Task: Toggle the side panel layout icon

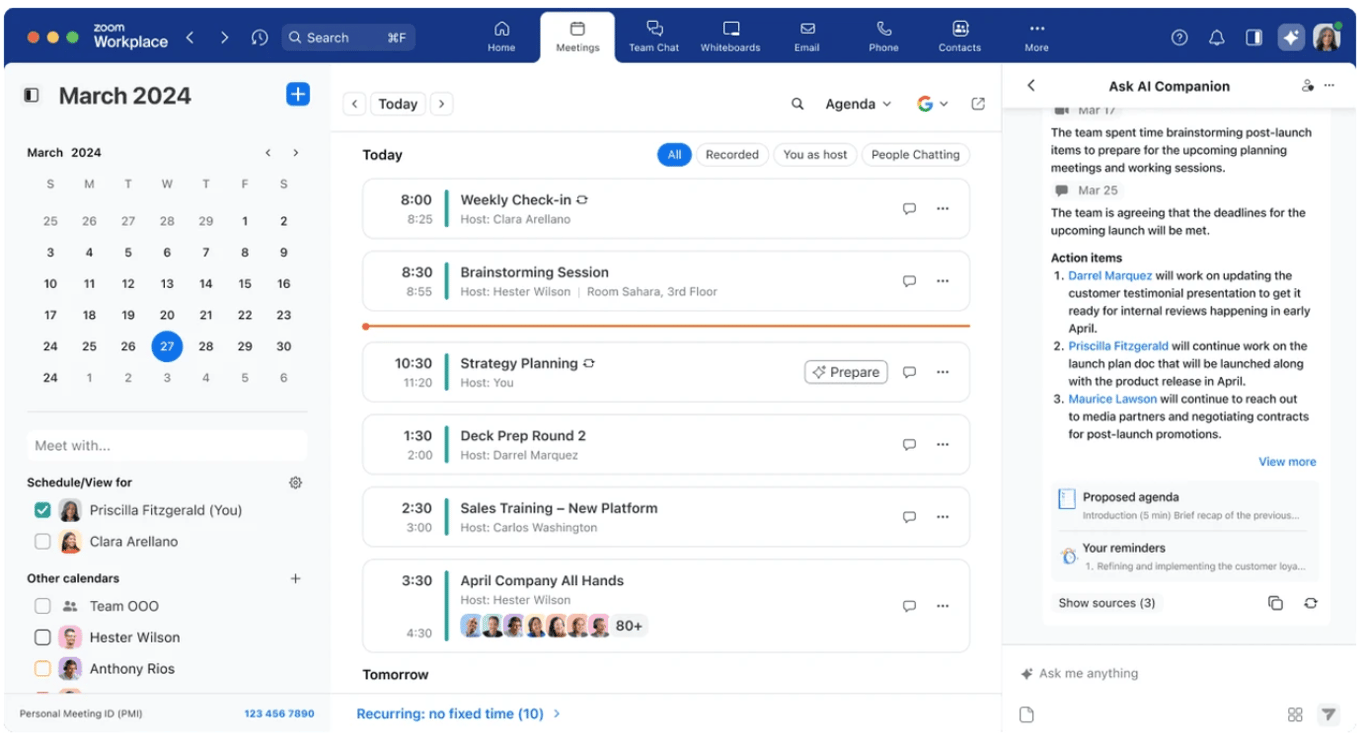Action: [1254, 38]
